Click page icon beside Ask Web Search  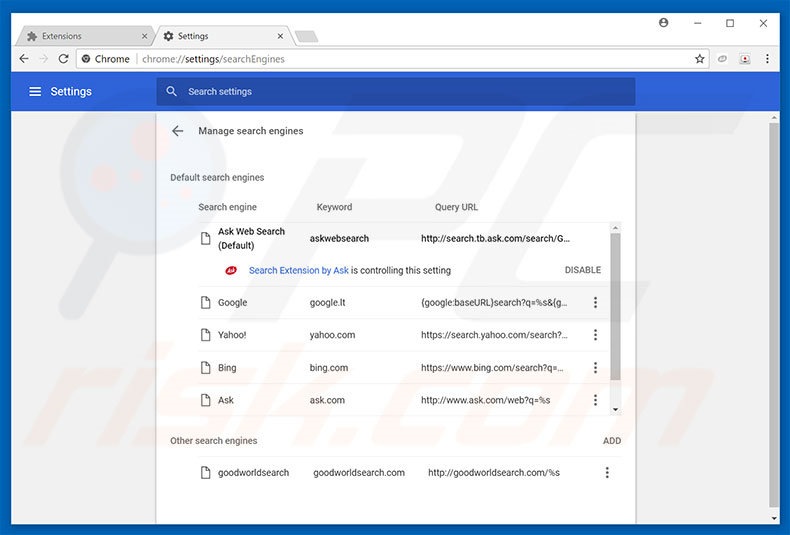(206, 238)
